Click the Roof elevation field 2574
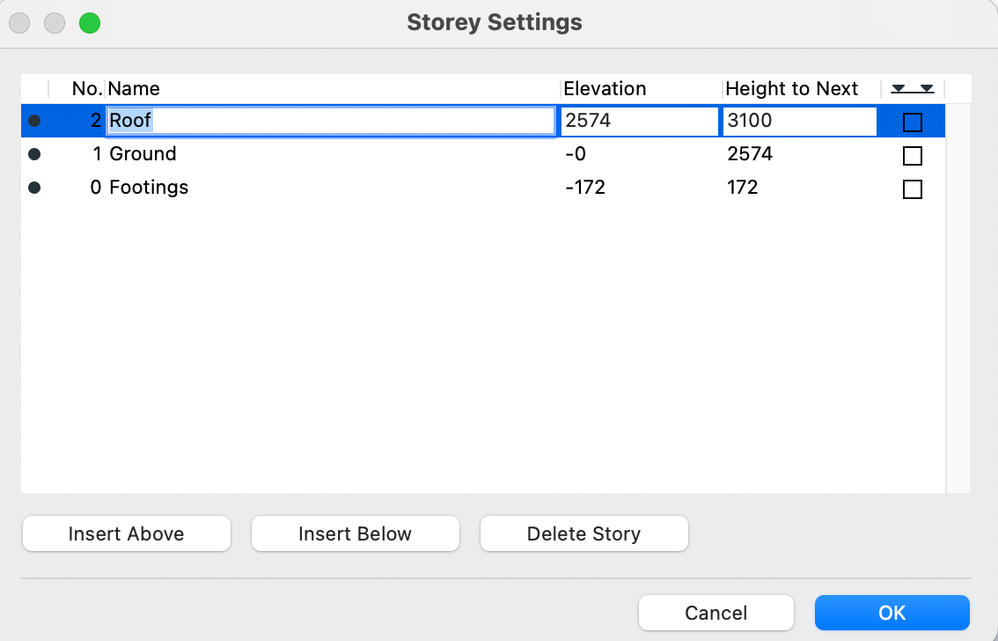This screenshot has width=998, height=641. [639, 121]
